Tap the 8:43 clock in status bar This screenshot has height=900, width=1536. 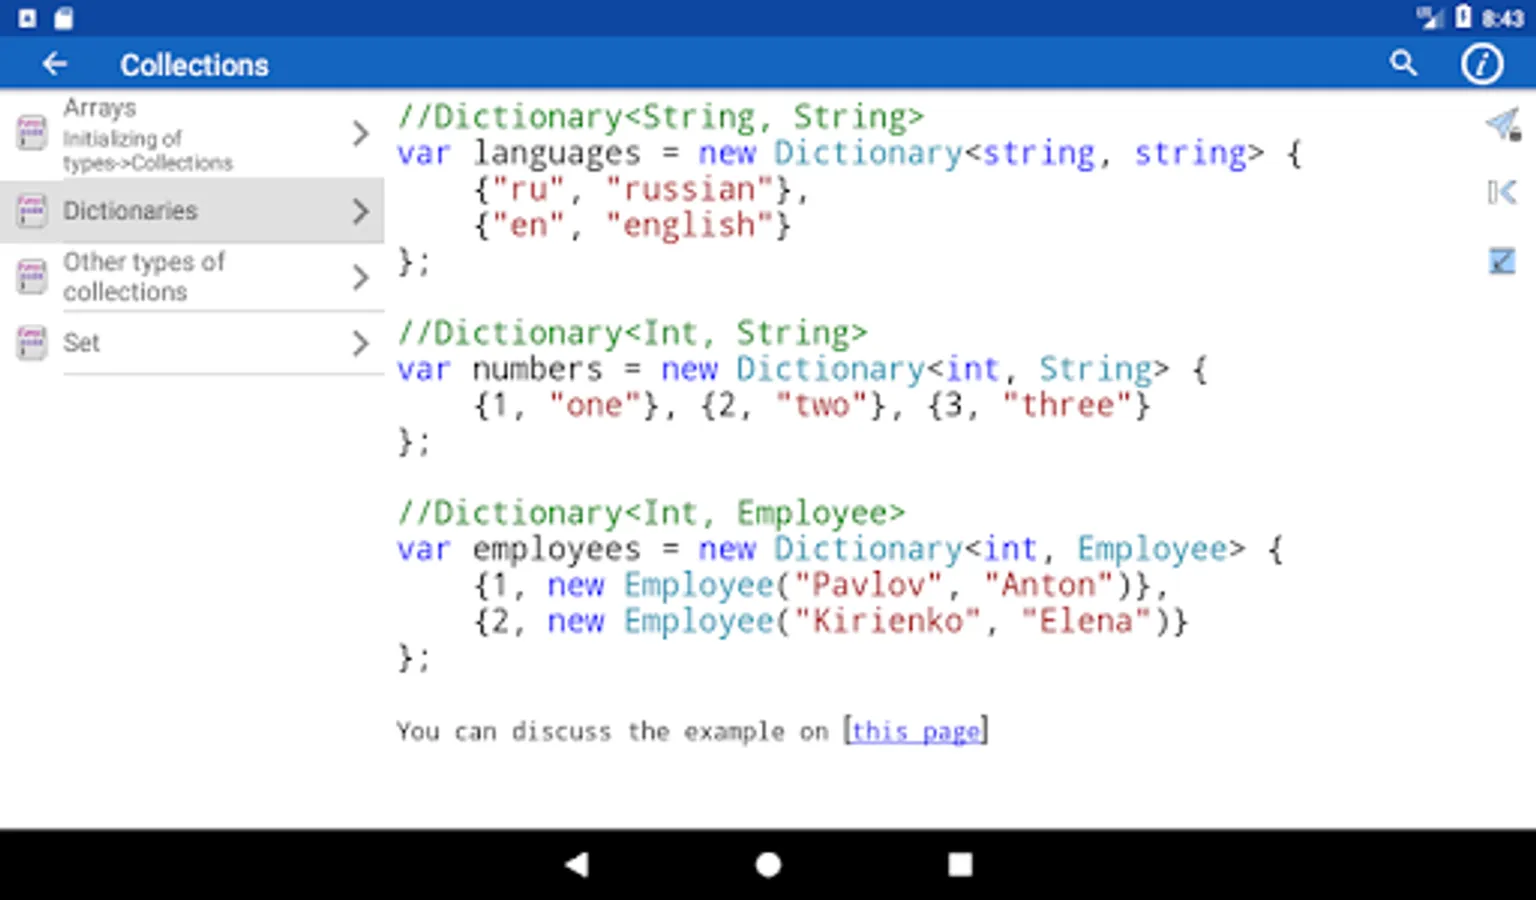point(1502,18)
